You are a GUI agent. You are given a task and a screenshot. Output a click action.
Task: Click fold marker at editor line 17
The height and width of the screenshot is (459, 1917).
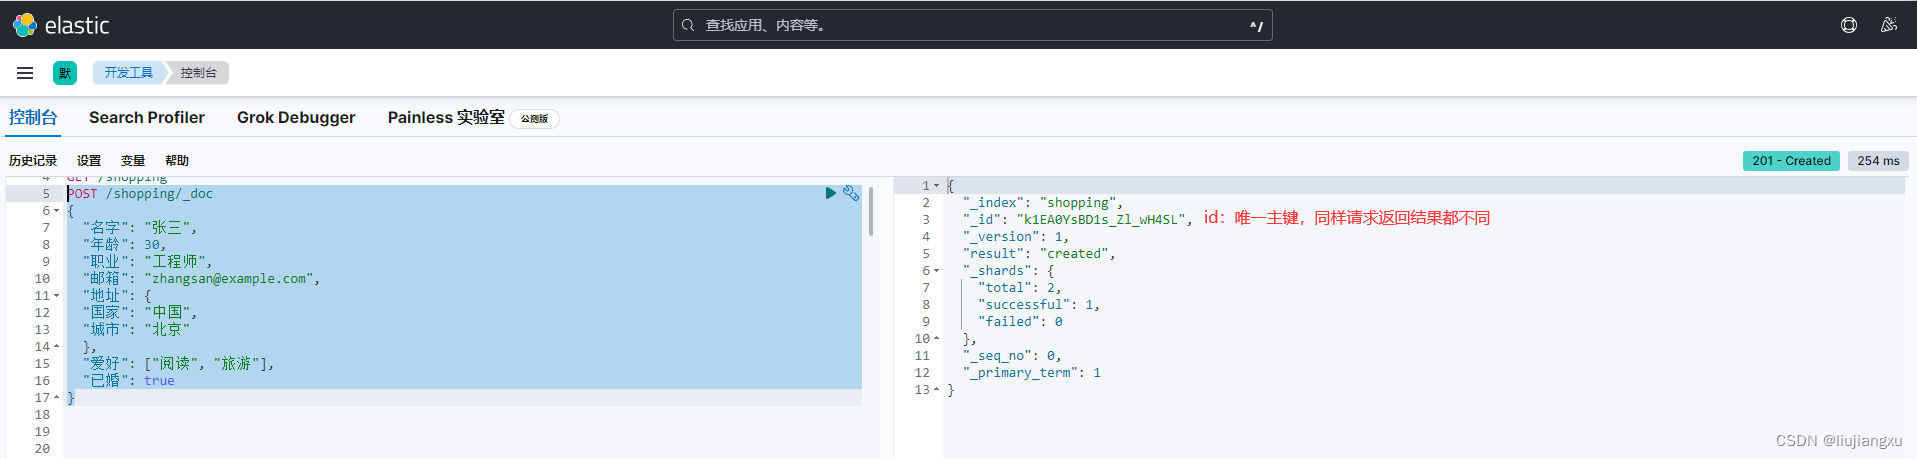(x=57, y=398)
